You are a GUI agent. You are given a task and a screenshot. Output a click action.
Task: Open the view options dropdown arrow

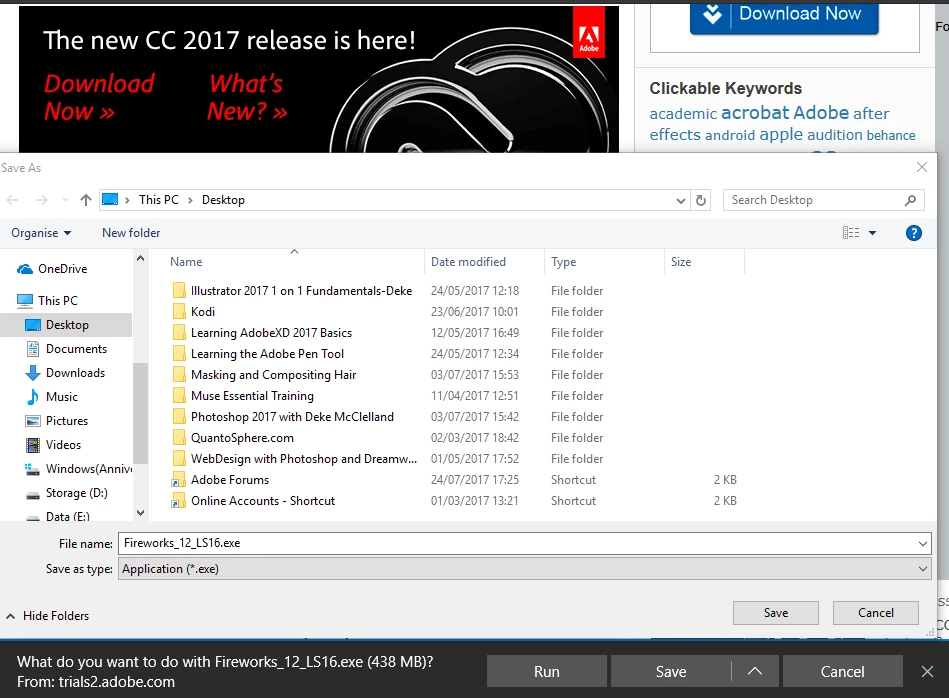tap(873, 232)
